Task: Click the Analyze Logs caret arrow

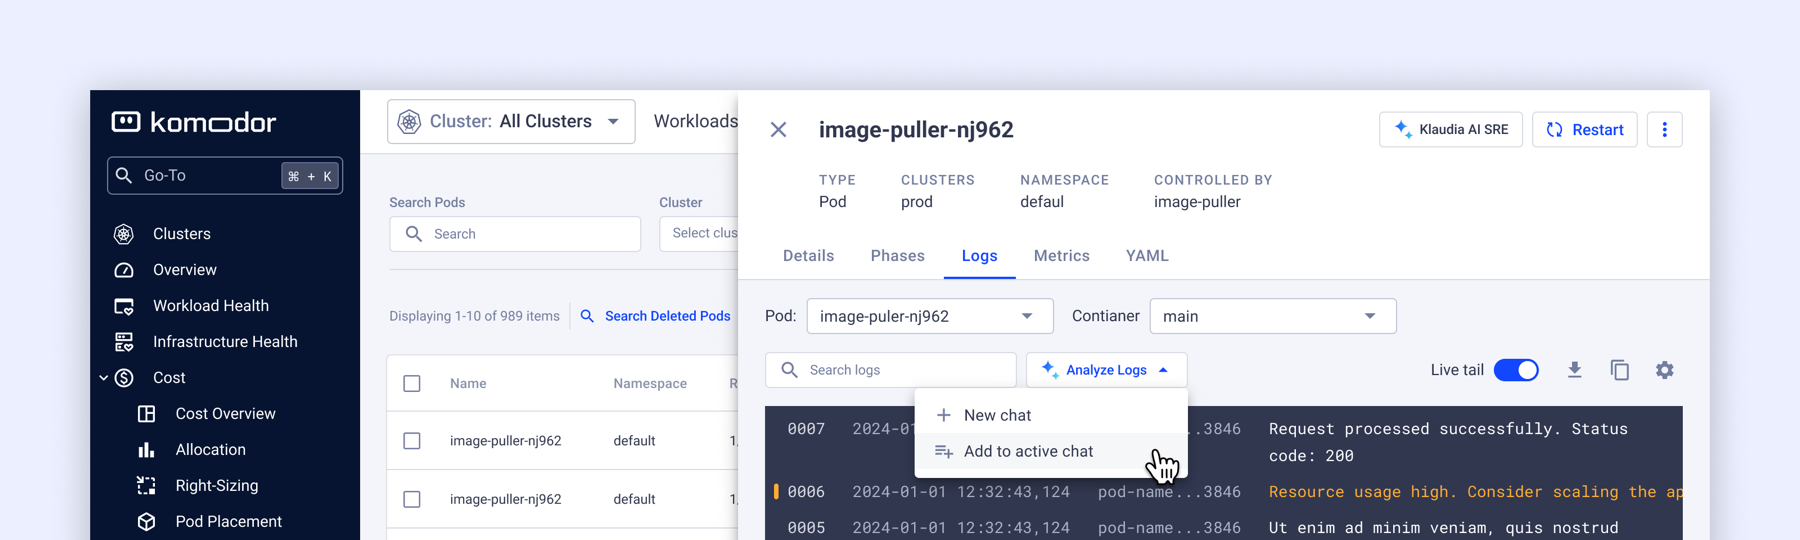Action: coord(1163,370)
